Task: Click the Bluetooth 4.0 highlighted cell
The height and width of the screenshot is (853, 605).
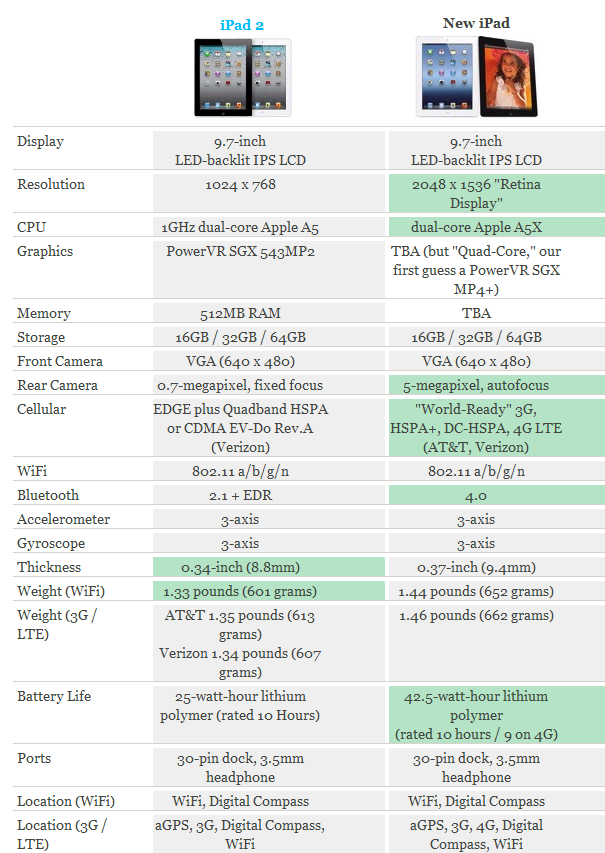Action: (496, 495)
